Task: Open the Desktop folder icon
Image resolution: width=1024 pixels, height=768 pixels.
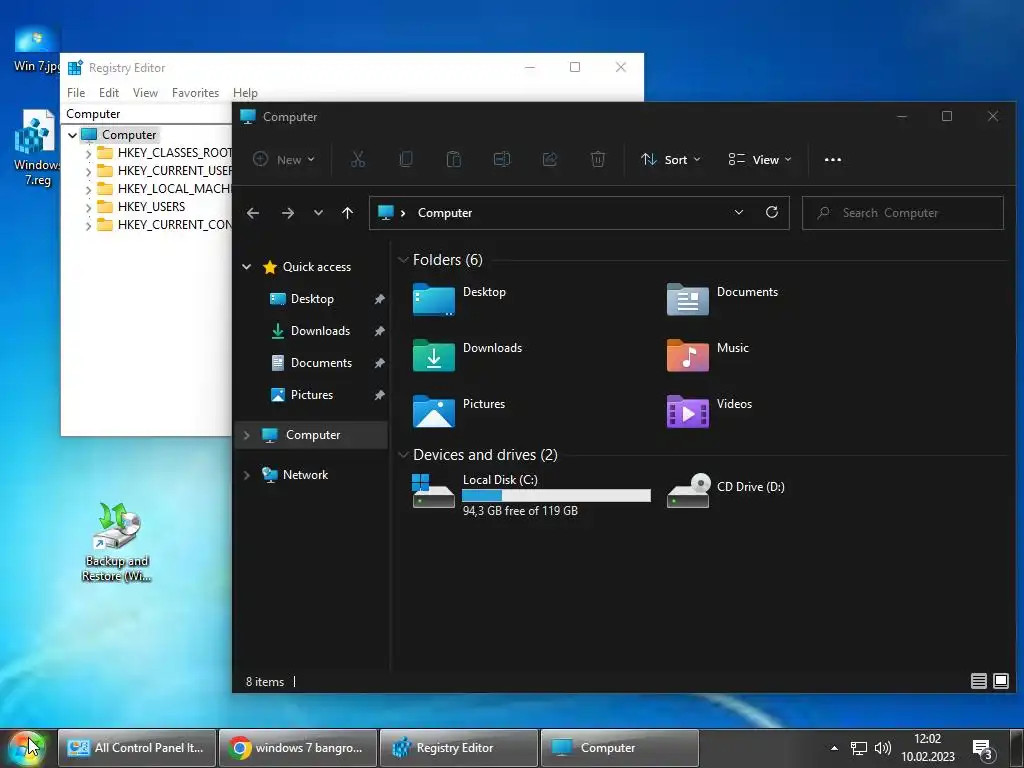Action: 434,299
